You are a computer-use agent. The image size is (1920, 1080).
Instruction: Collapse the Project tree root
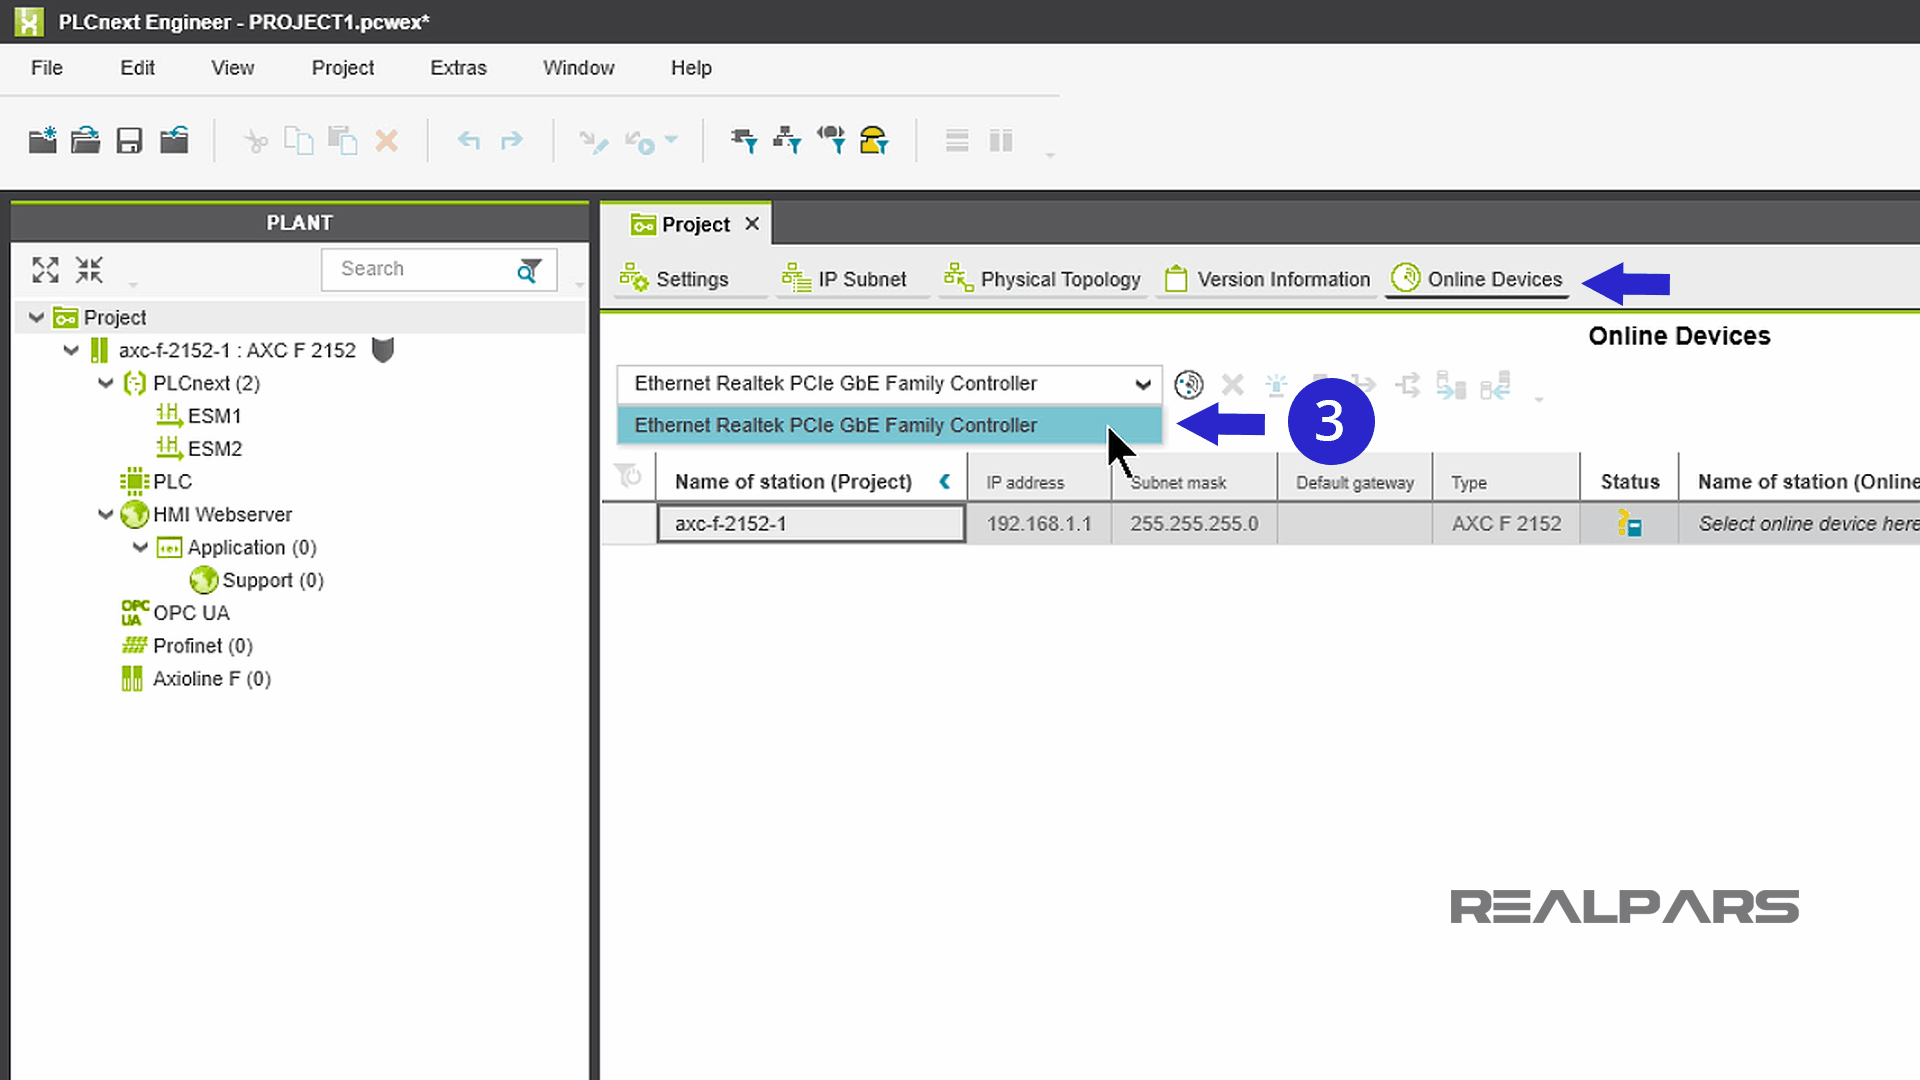point(36,316)
